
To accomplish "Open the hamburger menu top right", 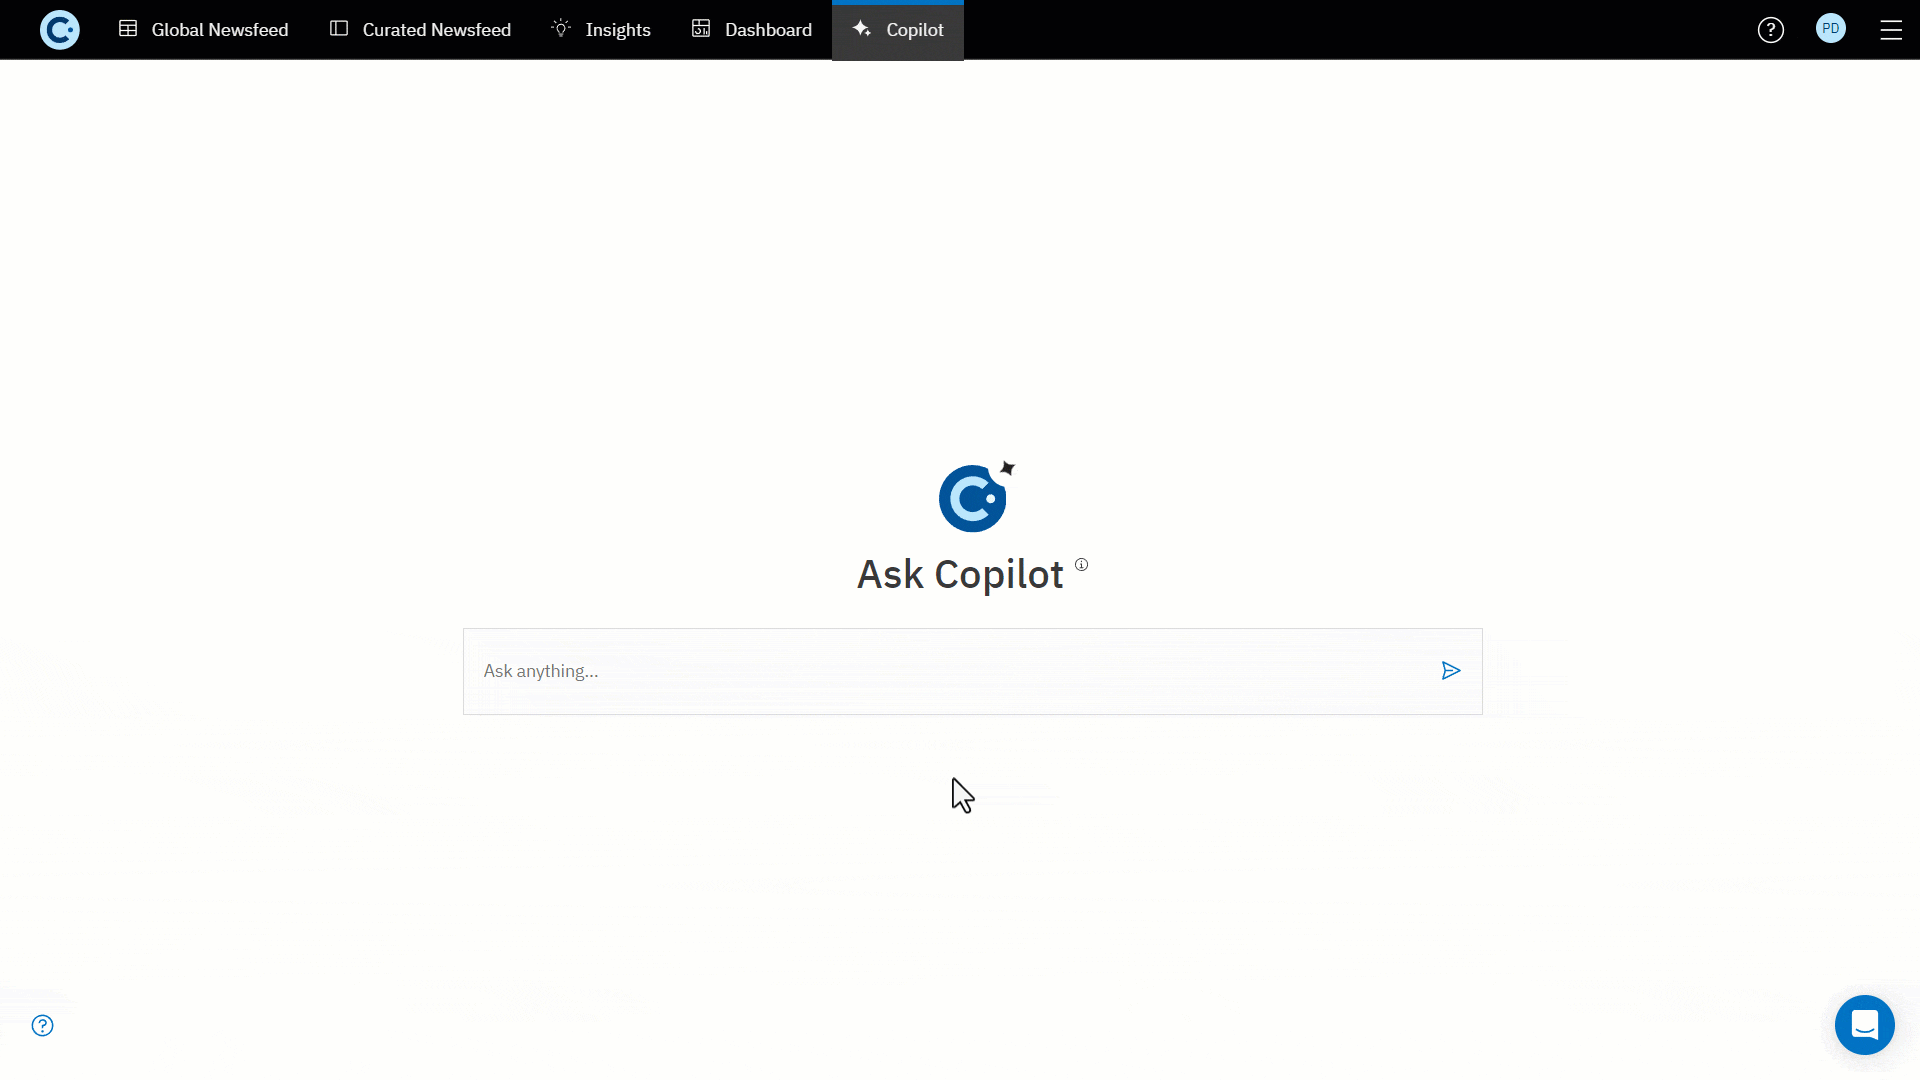I will (x=1892, y=29).
